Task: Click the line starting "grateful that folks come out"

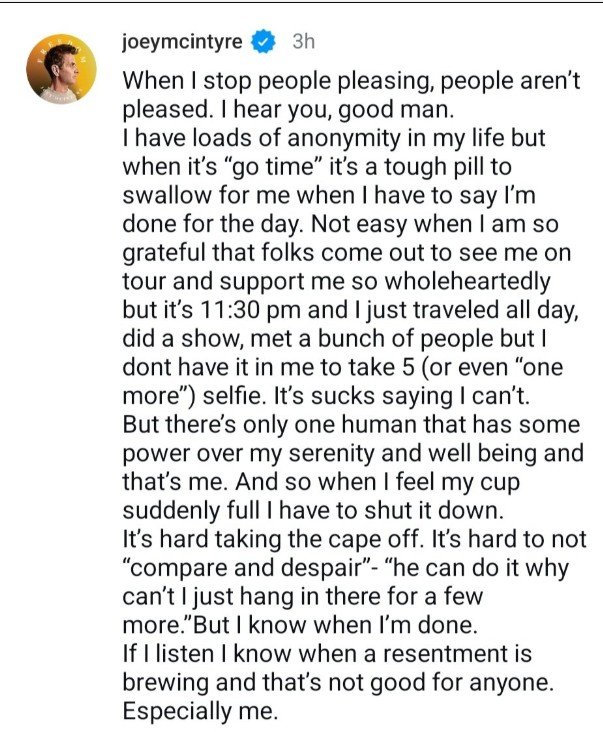Action: (347, 253)
